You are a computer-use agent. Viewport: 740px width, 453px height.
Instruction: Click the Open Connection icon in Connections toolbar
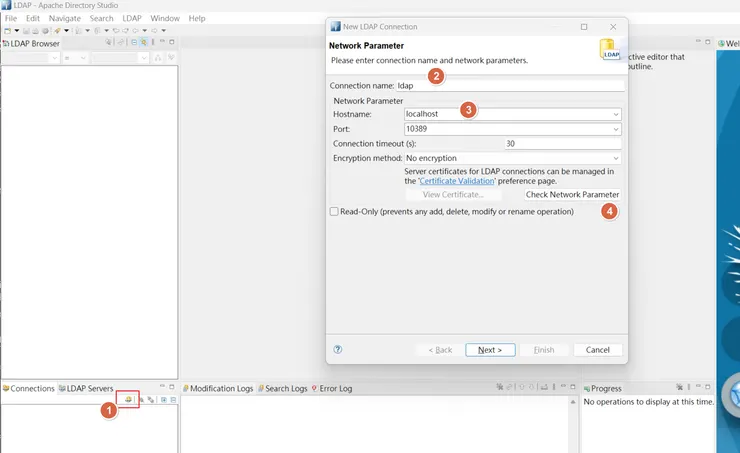click(x=142, y=400)
